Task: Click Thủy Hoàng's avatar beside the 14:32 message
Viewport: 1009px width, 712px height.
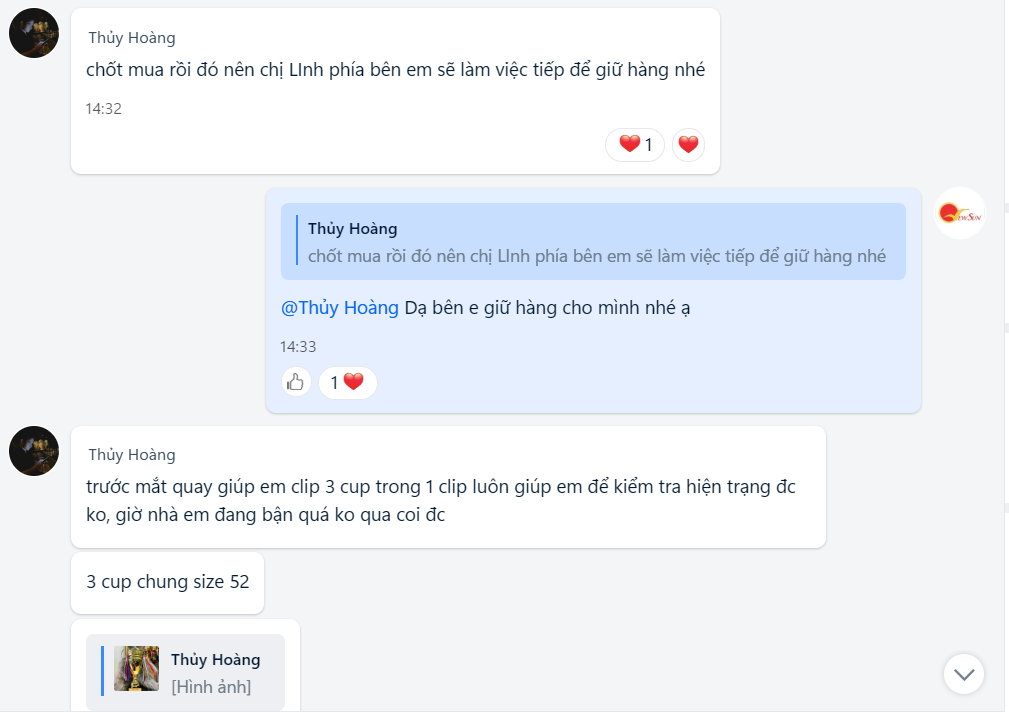Action: (x=34, y=34)
